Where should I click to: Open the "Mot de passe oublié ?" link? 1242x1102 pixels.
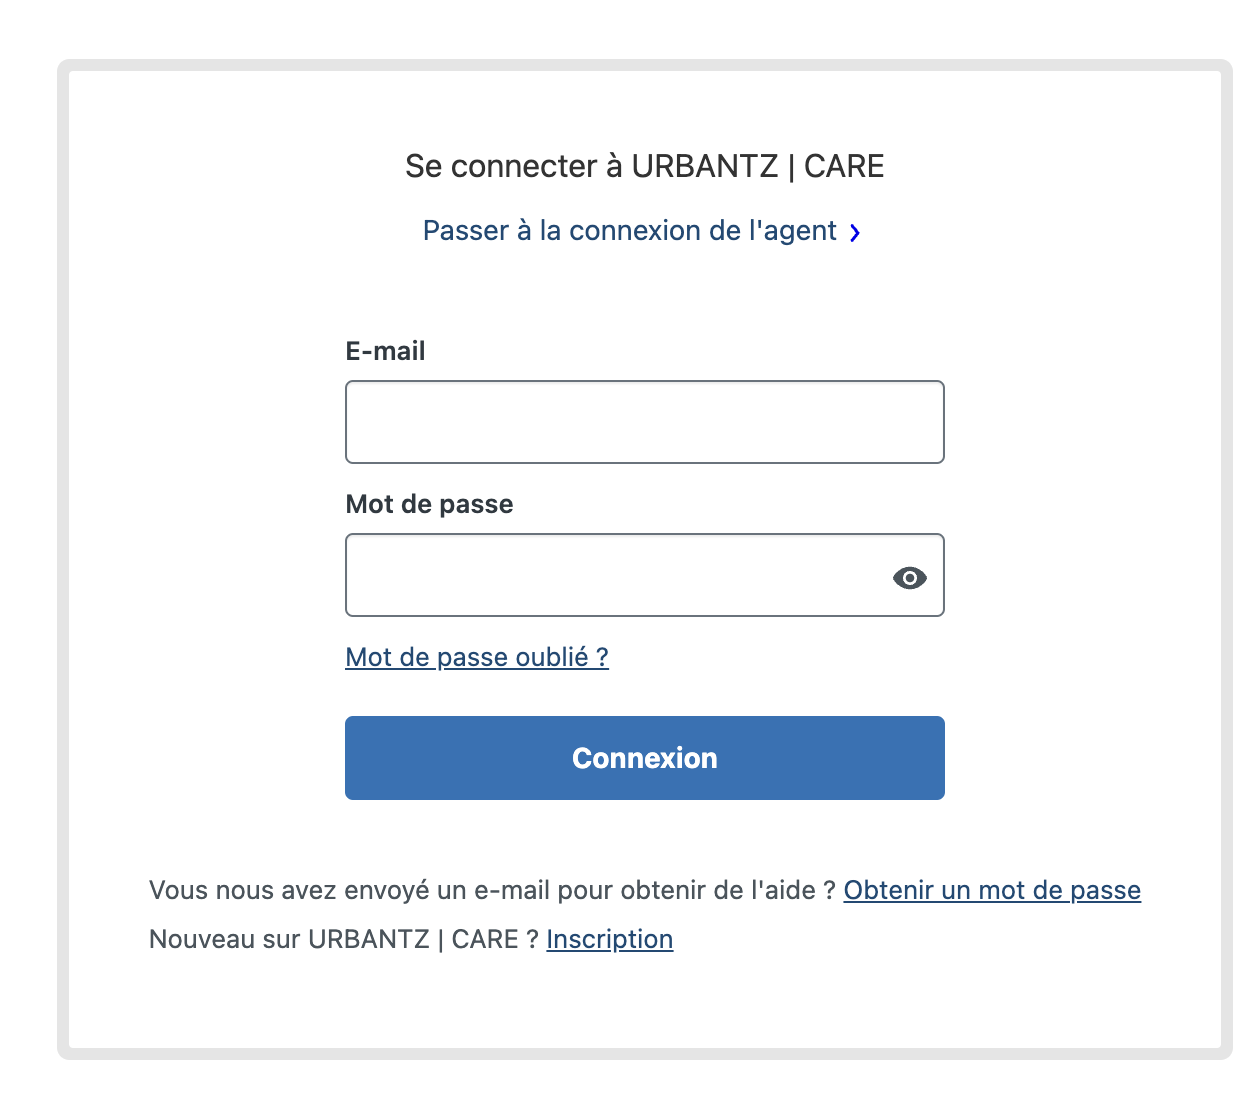477,657
